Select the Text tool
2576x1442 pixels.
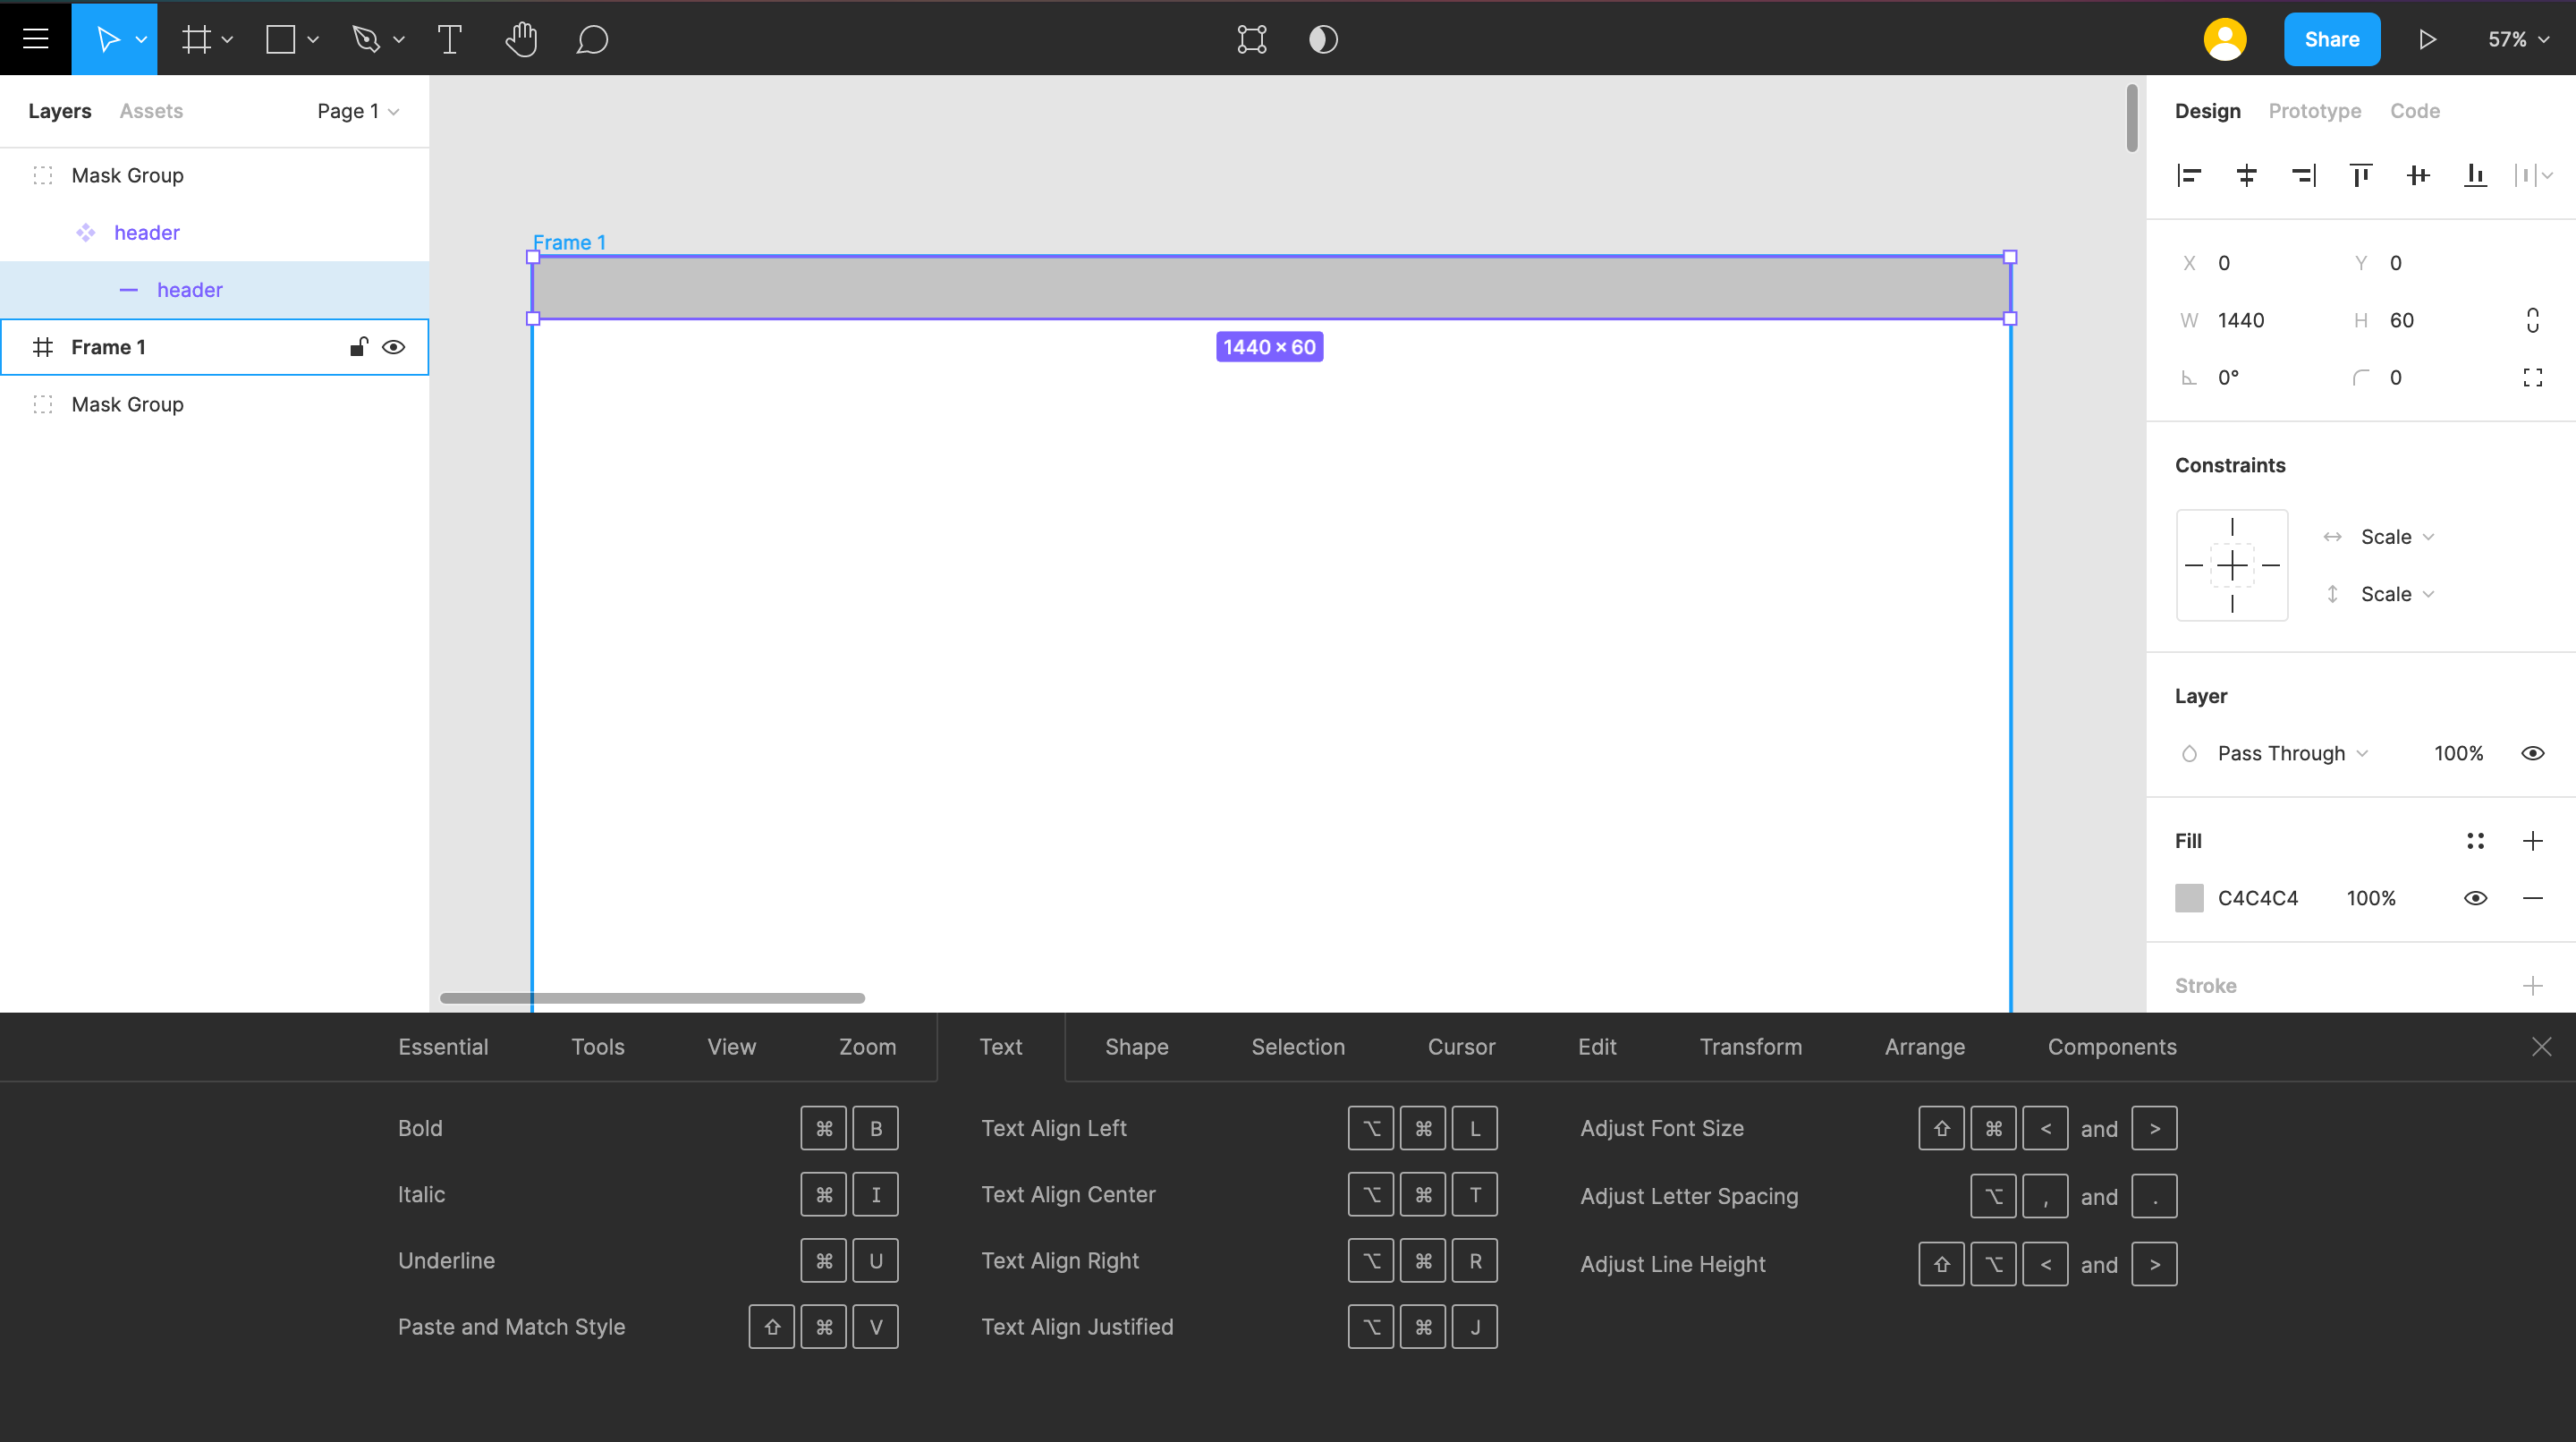tap(450, 39)
